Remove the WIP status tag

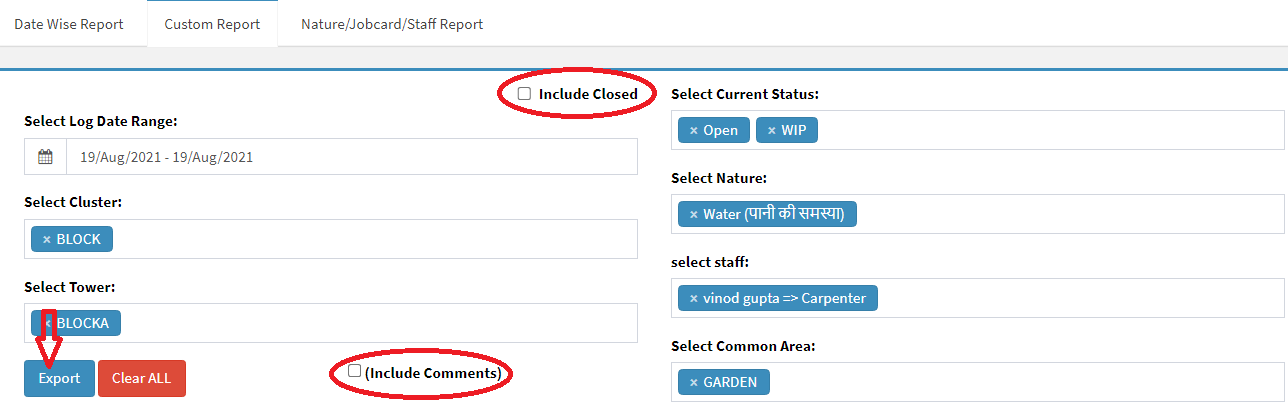click(x=772, y=131)
